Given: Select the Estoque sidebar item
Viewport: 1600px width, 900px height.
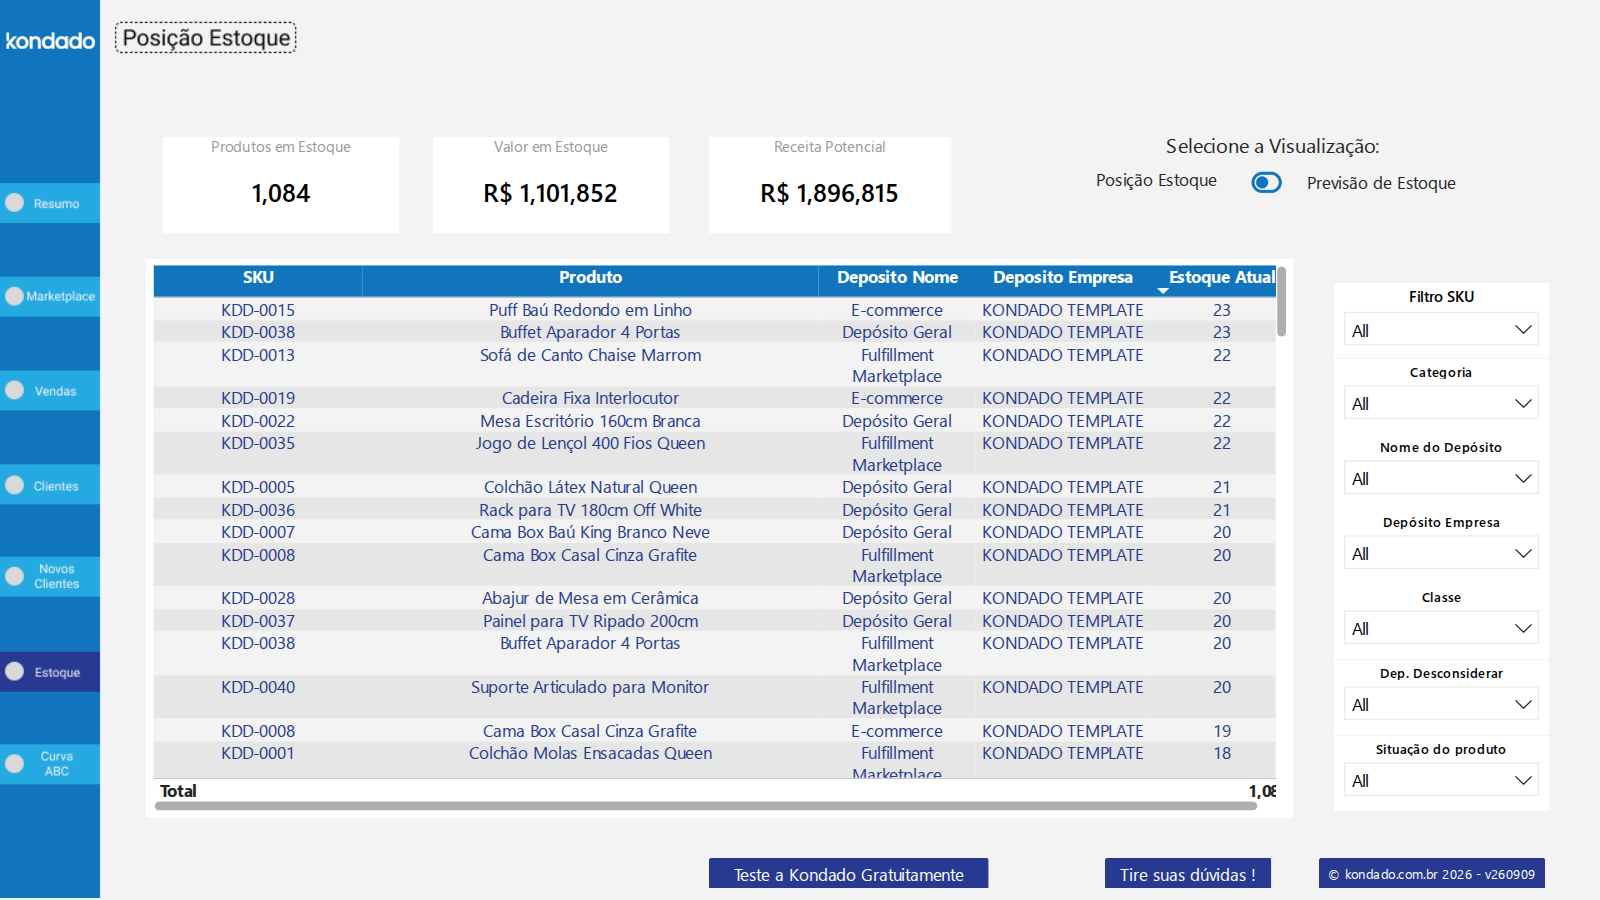Looking at the screenshot, I should [x=50, y=672].
